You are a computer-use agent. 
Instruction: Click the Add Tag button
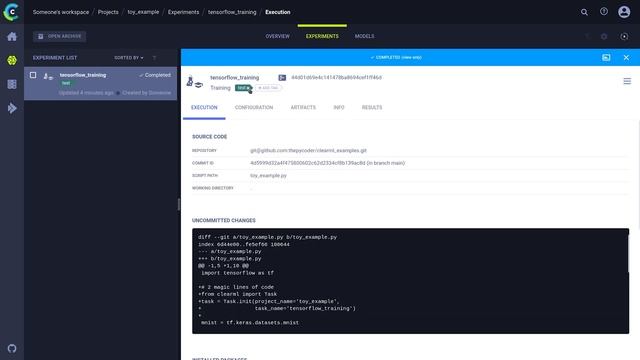268,88
